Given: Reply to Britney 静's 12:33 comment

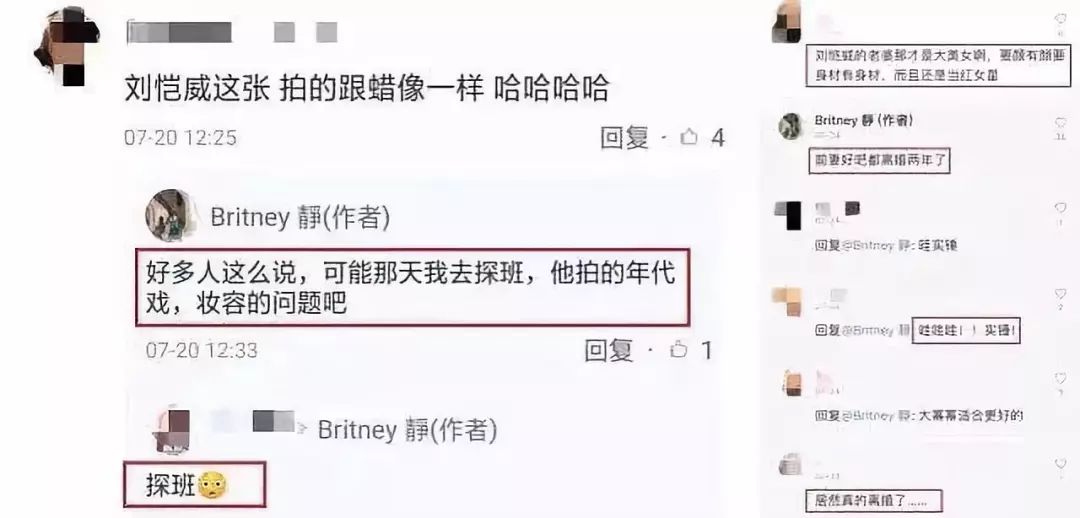Looking at the screenshot, I should pyautogui.click(x=608, y=351).
